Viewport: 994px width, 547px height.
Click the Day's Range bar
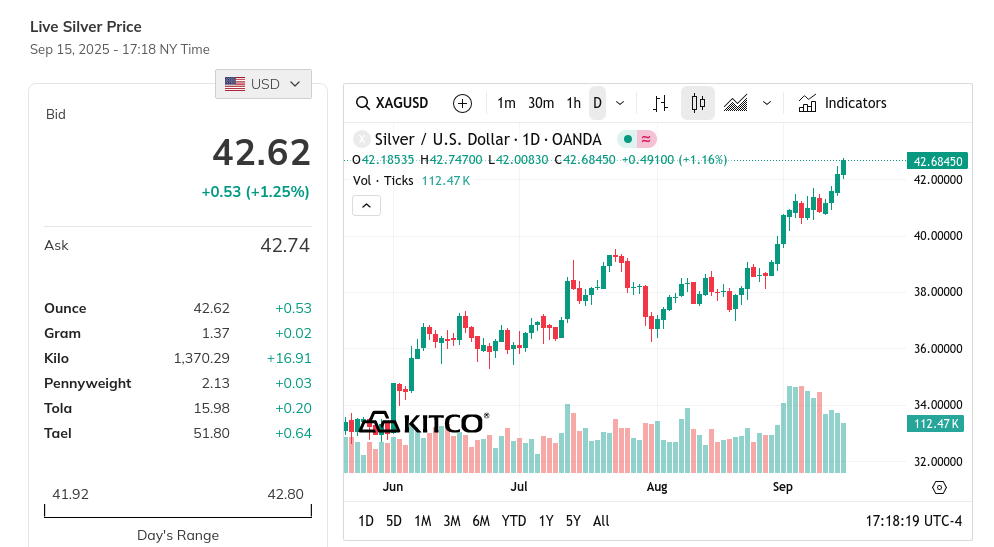pyautogui.click(x=178, y=511)
